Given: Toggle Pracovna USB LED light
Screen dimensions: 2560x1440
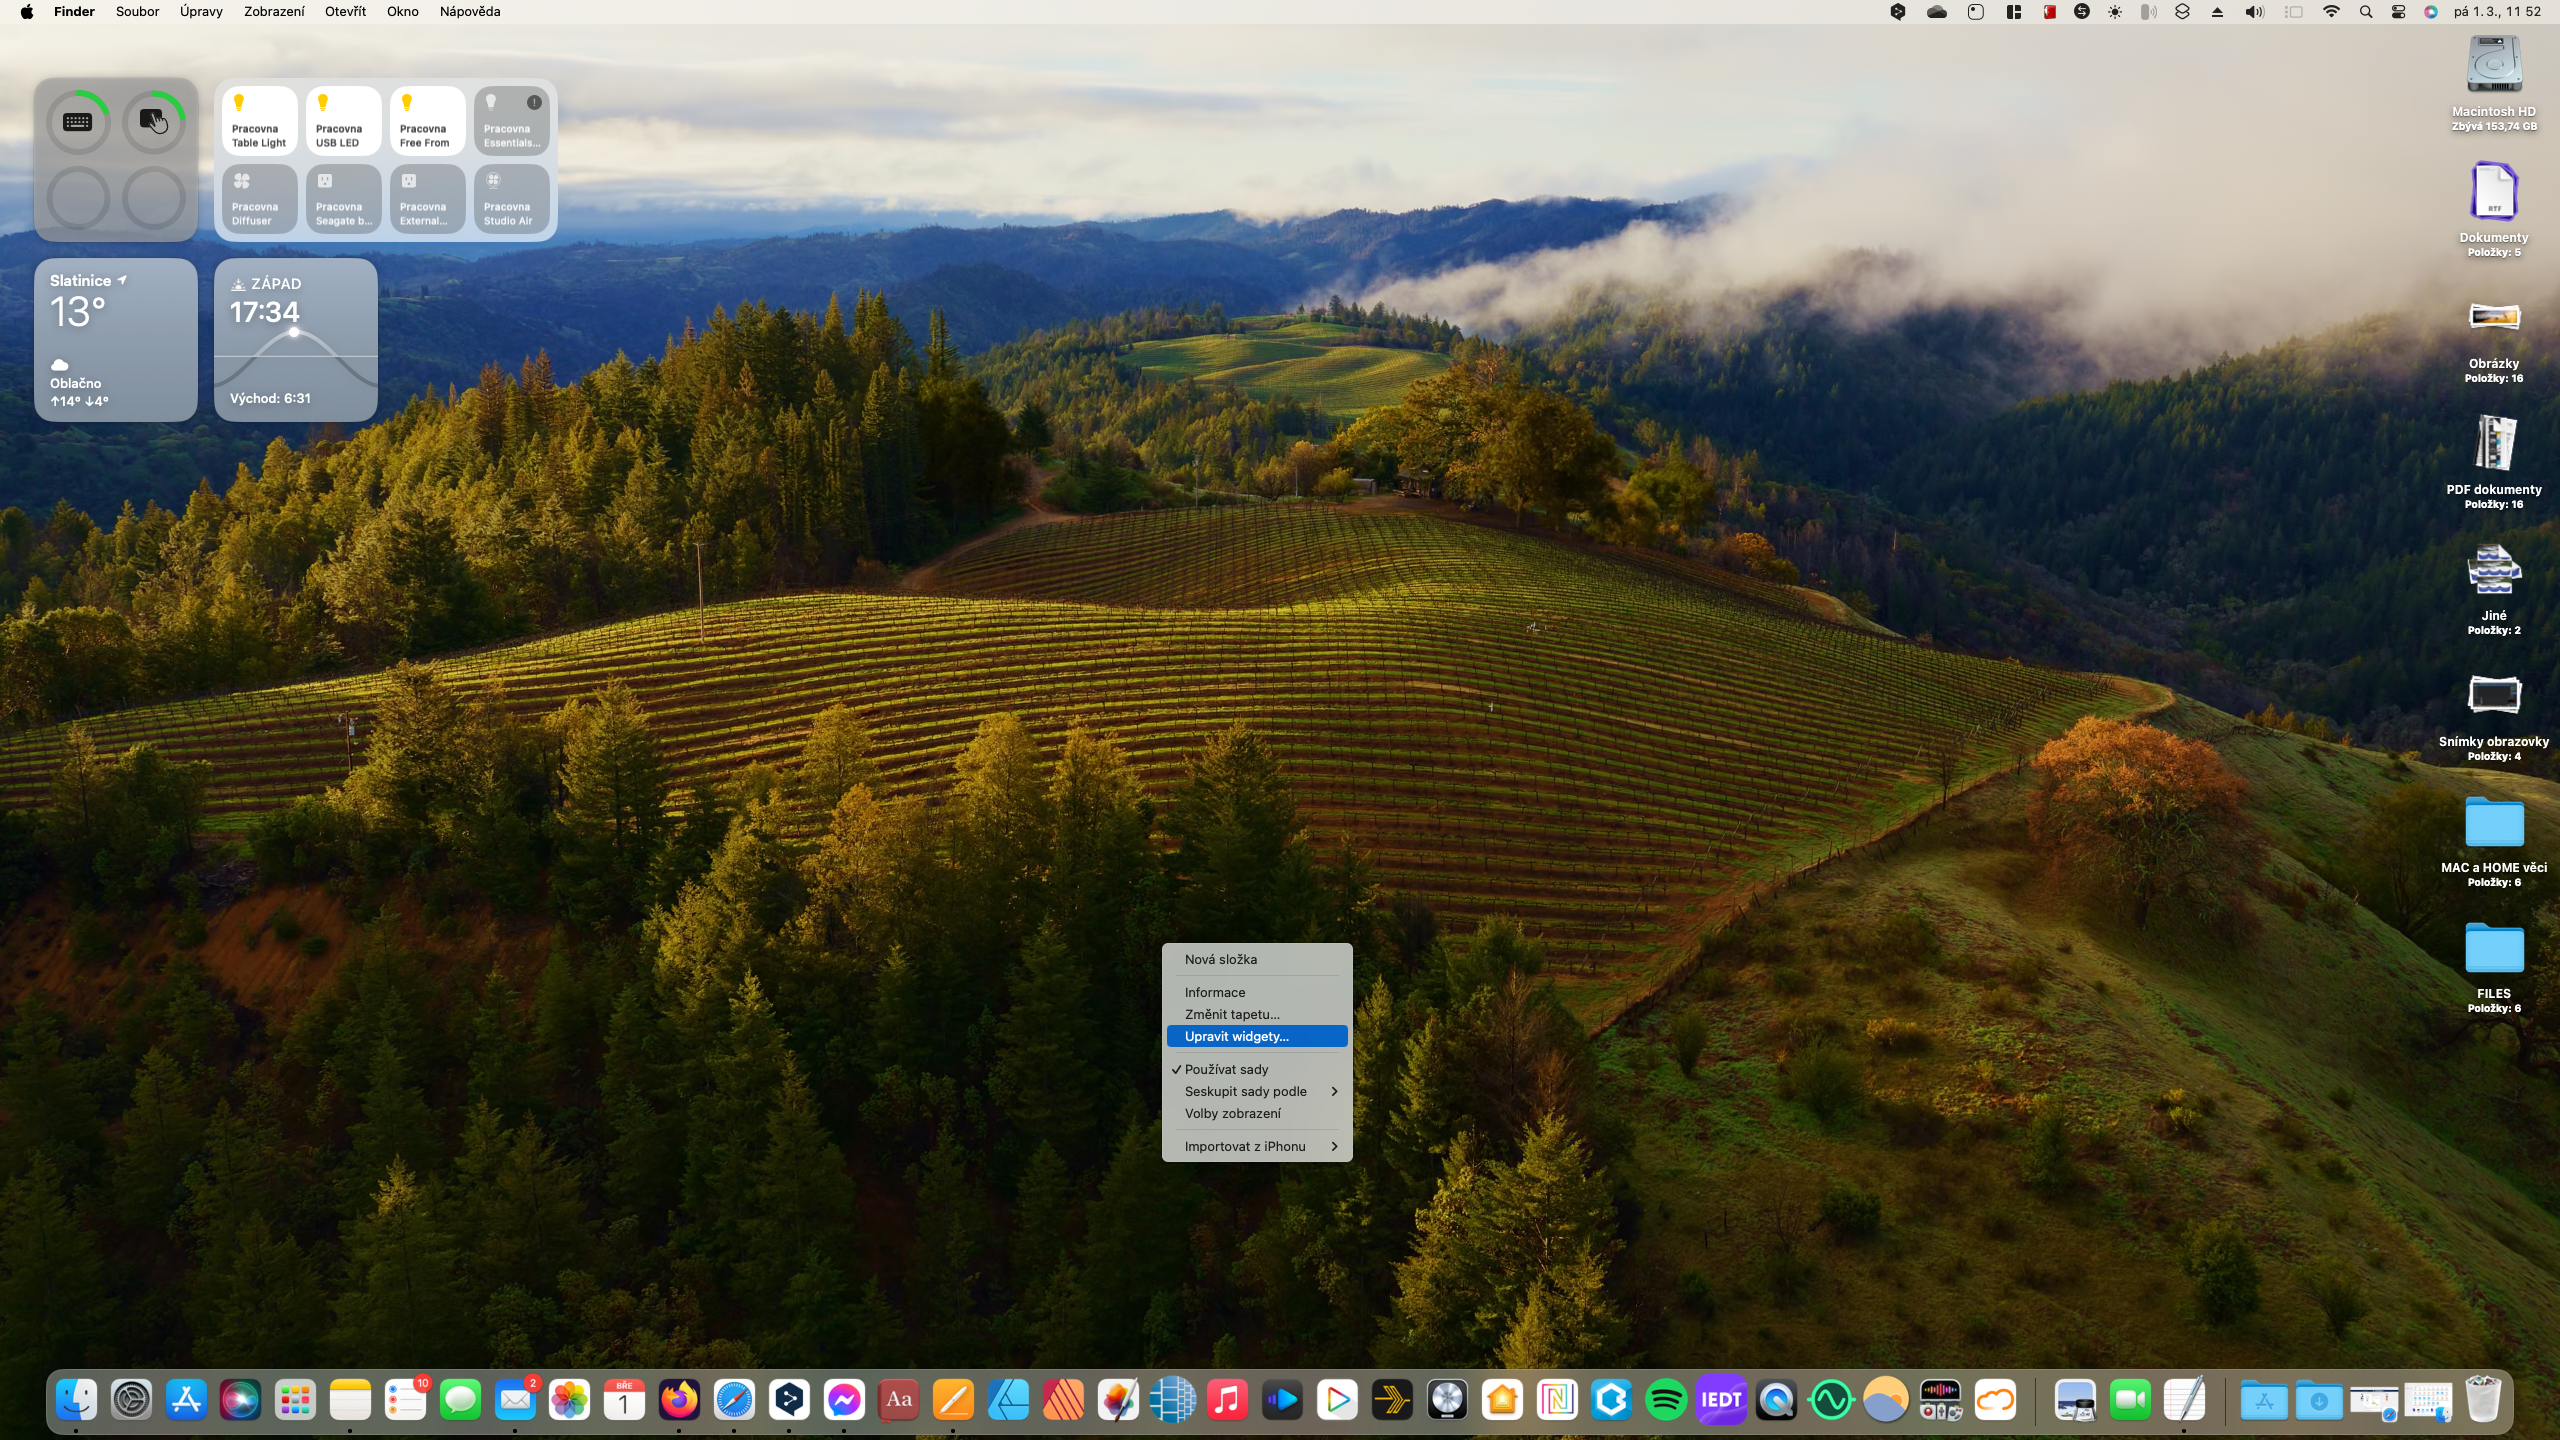Looking at the screenshot, I should tap(343, 121).
